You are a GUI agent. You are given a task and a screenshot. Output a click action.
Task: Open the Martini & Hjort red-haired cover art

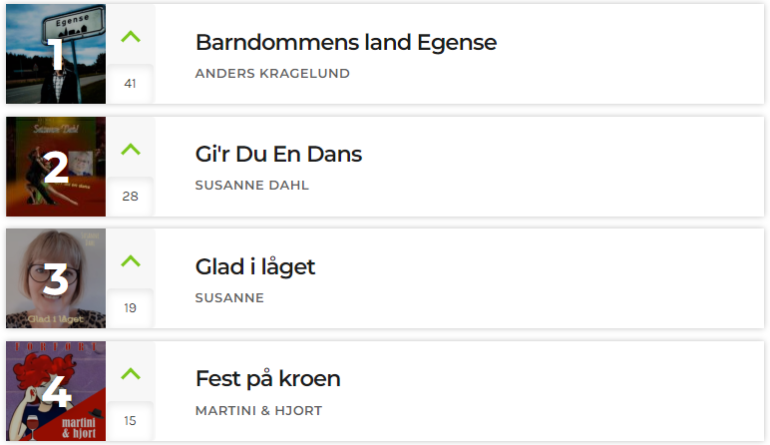click(x=56, y=391)
